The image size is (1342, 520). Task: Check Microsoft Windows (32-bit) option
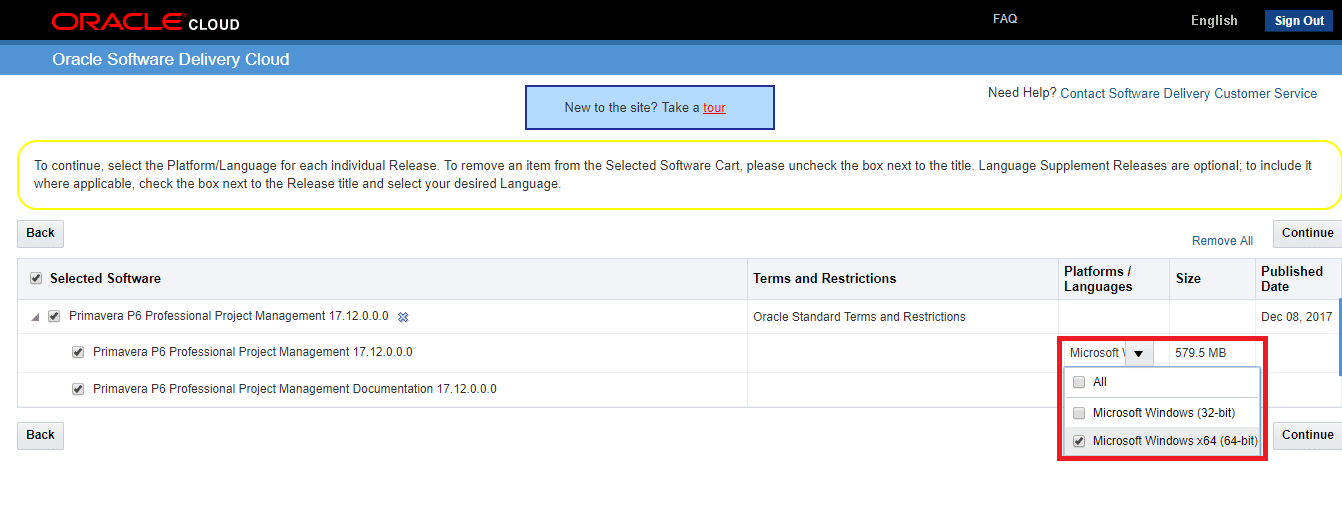coord(1079,413)
